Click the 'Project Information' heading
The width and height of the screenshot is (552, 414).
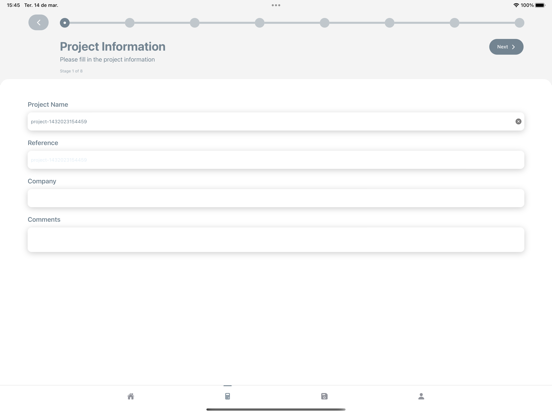pyautogui.click(x=113, y=46)
